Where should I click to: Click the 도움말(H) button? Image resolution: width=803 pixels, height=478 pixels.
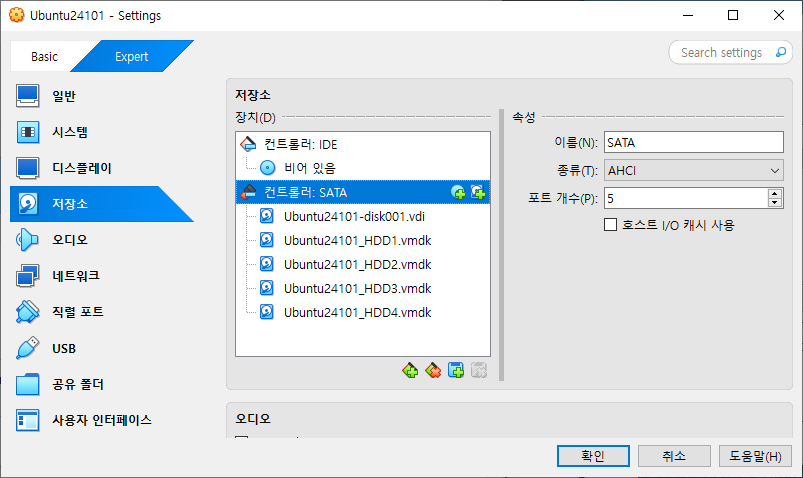tap(755, 455)
